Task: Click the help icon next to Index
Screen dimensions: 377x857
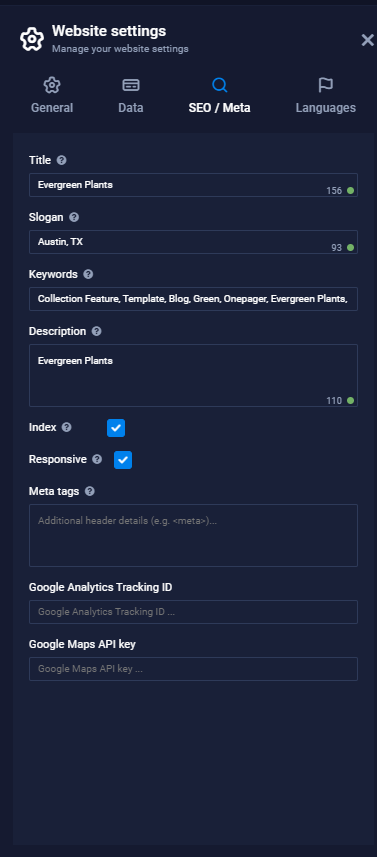Action: point(67,427)
